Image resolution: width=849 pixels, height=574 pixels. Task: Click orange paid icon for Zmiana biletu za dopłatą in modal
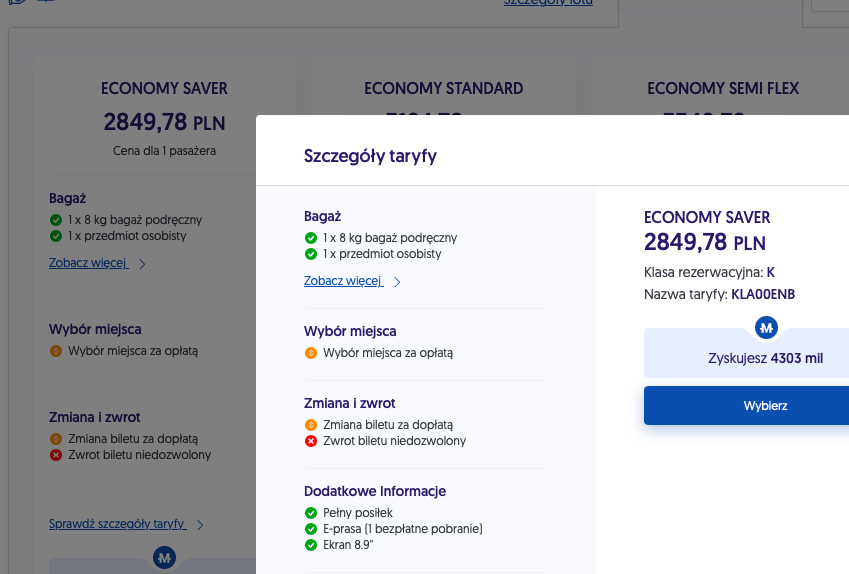click(311, 425)
